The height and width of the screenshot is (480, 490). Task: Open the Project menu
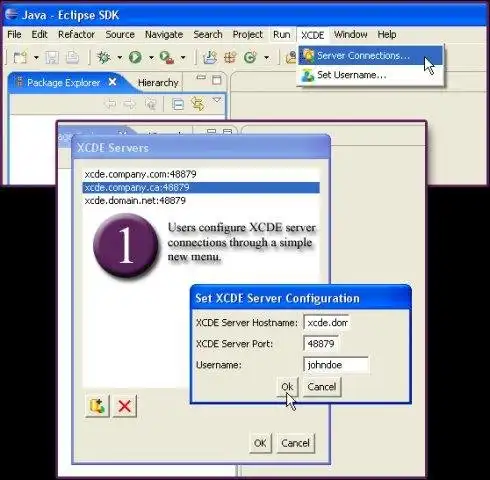click(248, 35)
